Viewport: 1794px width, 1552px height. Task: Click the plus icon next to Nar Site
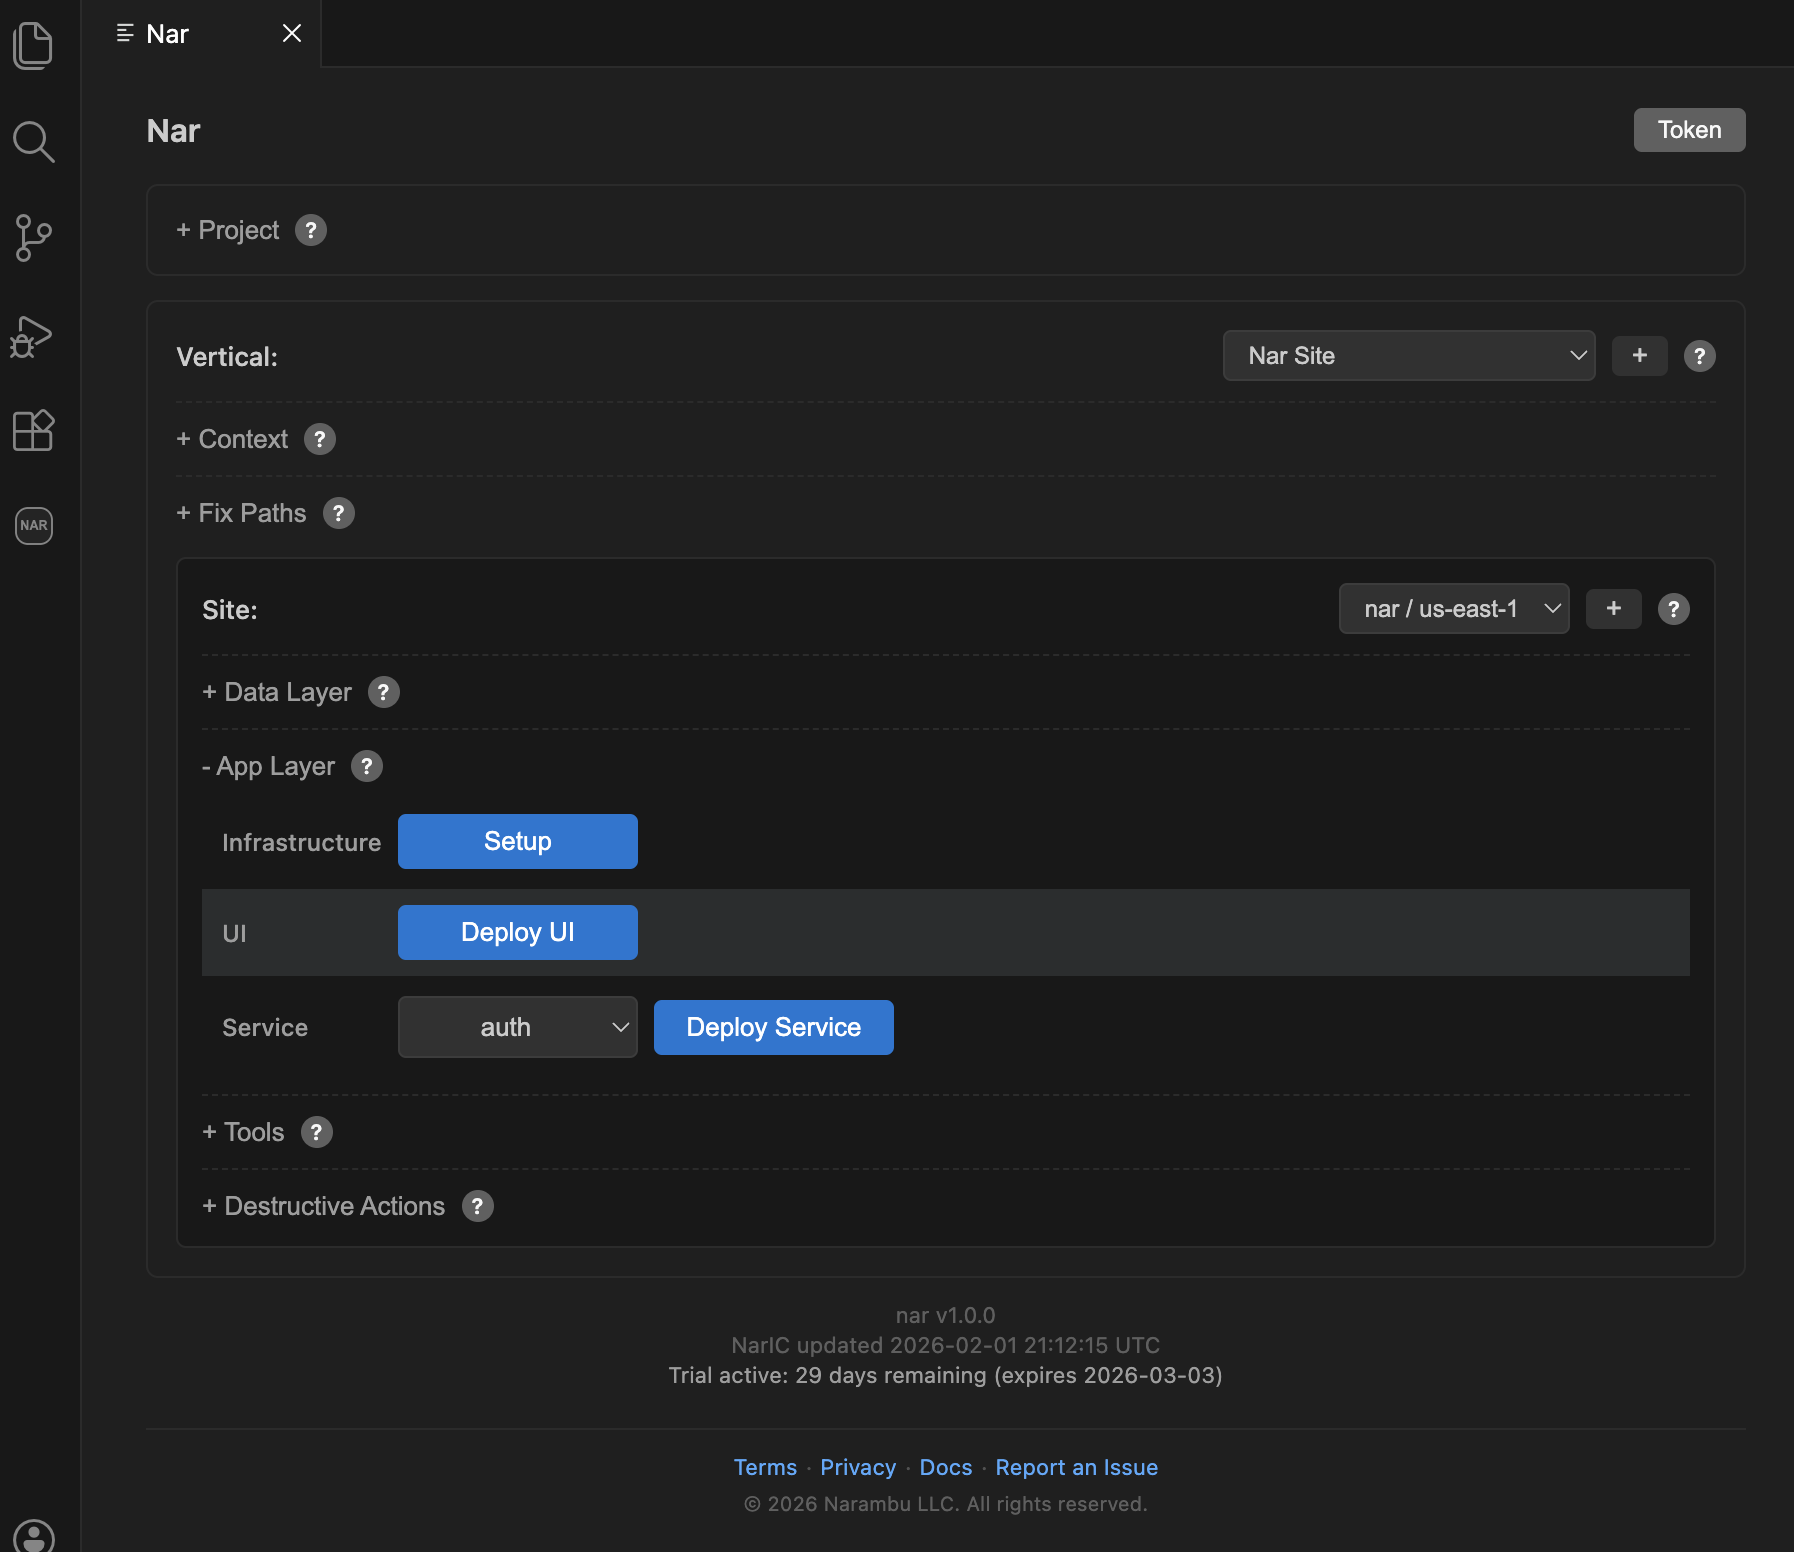pyautogui.click(x=1639, y=355)
